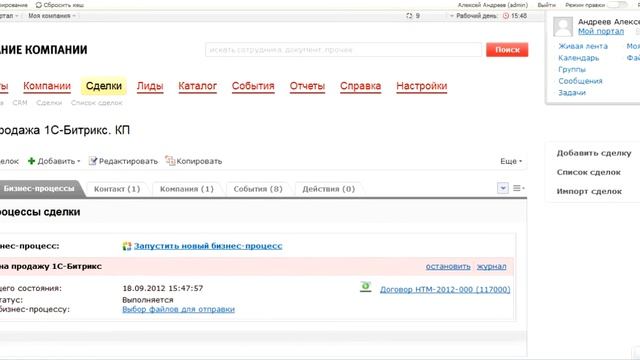640x360 pixels.
Task: Expand the Добавить dropdown menu
Action: pos(78,162)
